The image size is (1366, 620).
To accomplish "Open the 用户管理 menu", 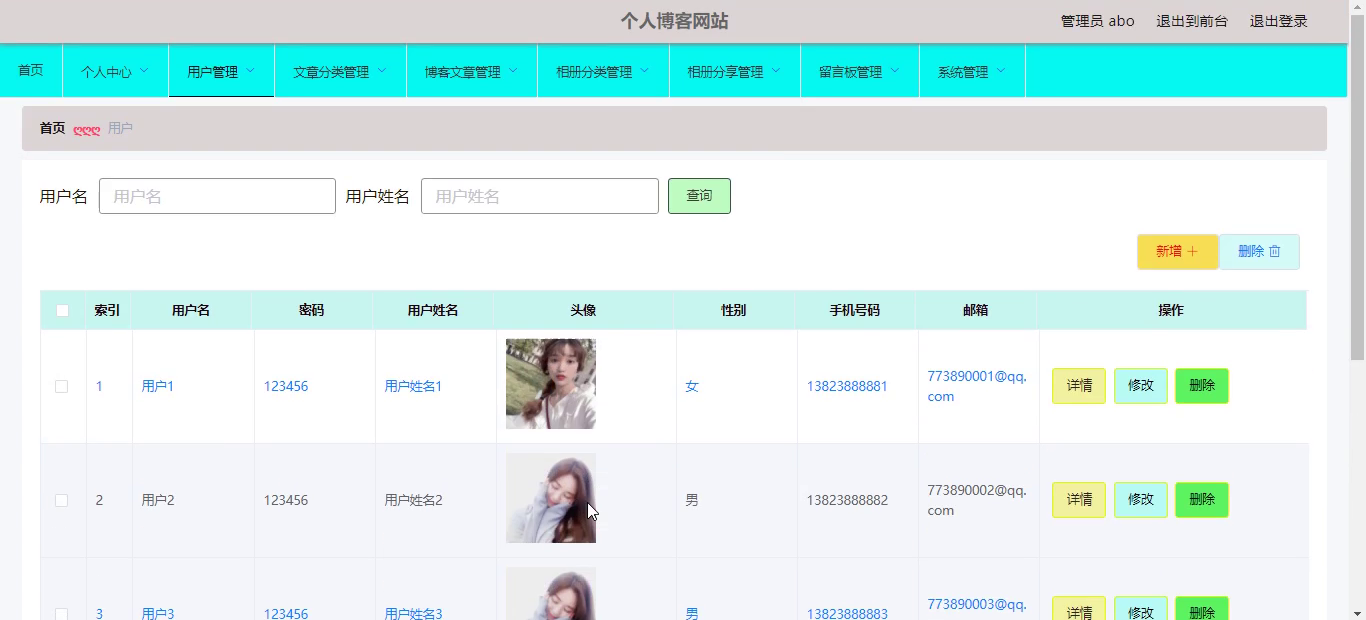I will [x=221, y=71].
